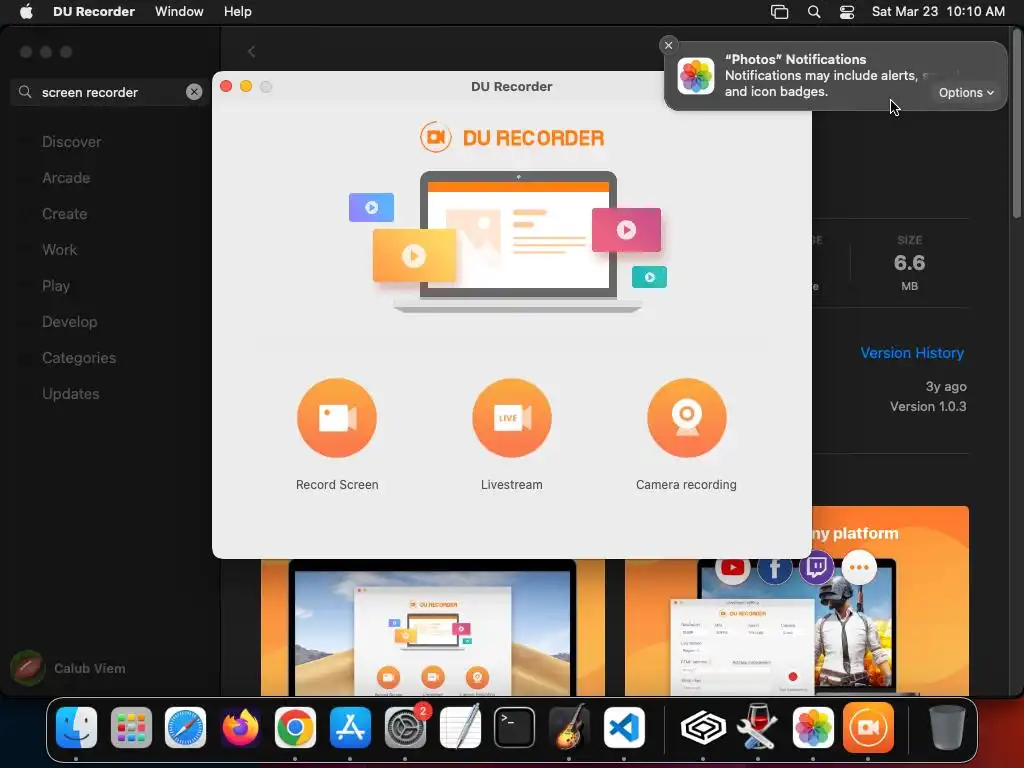The height and width of the screenshot is (768, 1024).
Task: Launch Camera recording icon
Action: tap(686, 418)
